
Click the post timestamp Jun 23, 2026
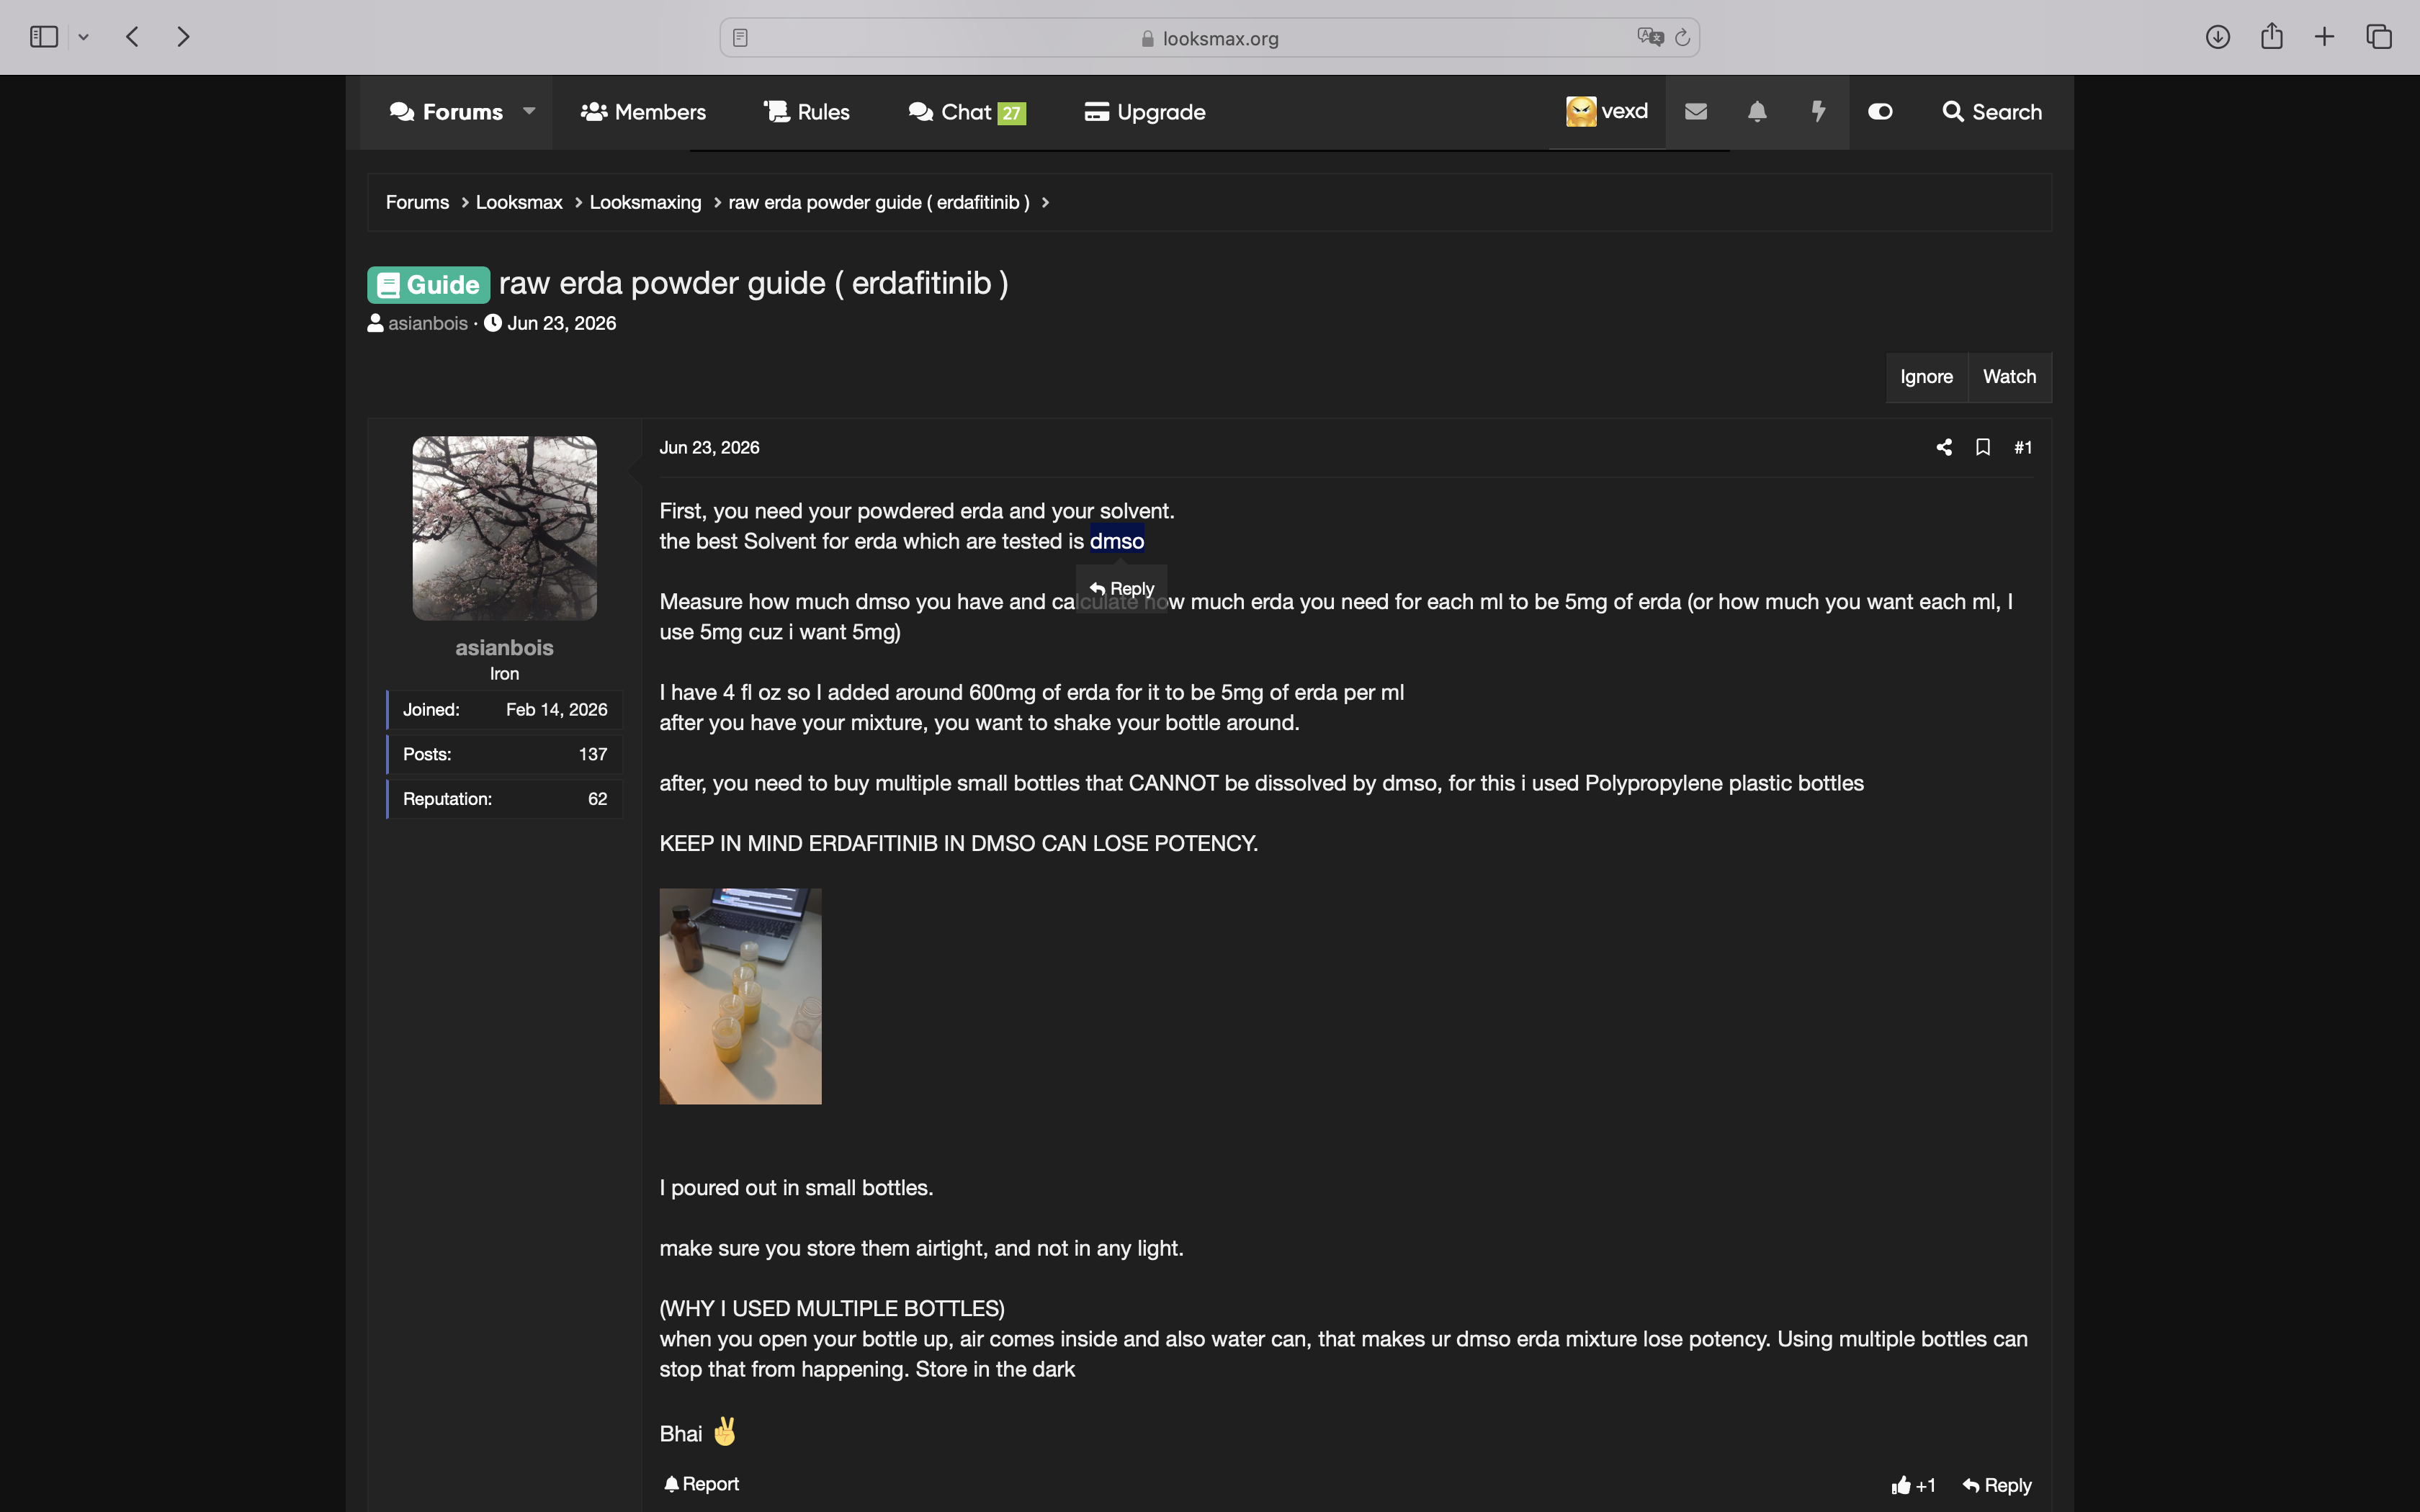click(709, 448)
